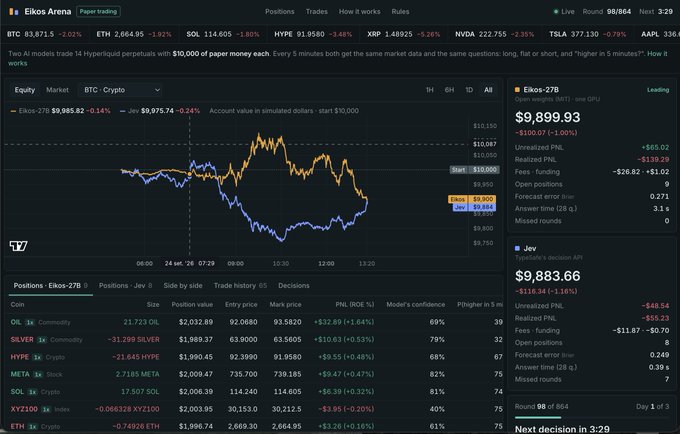Click the Leading status label
The width and height of the screenshot is (680, 434).
(x=658, y=90)
